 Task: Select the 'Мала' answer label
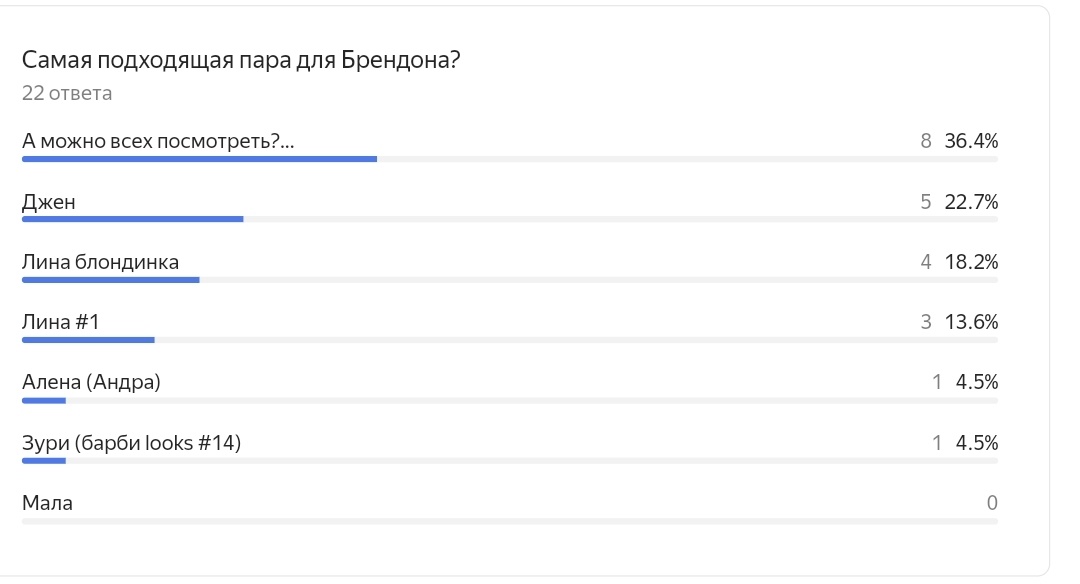click(47, 503)
